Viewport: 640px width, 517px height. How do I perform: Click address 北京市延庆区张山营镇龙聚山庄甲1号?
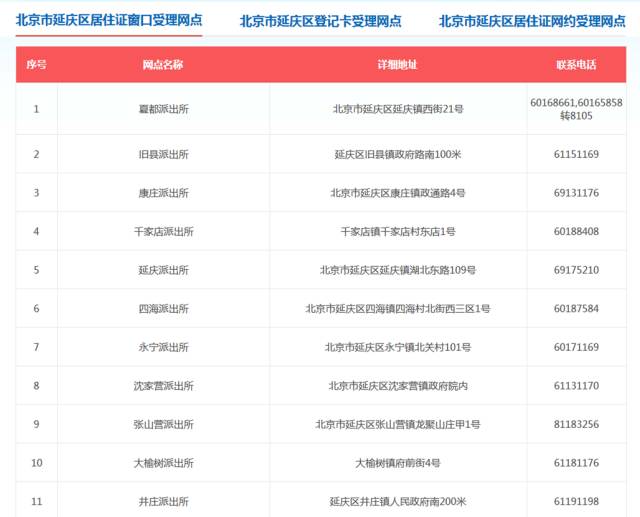tap(398, 424)
